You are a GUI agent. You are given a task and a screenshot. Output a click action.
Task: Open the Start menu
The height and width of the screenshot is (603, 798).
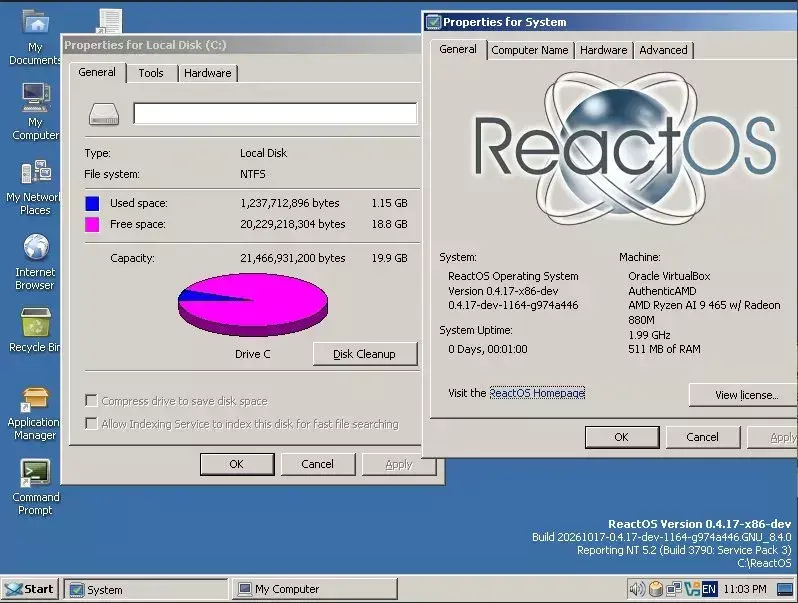point(30,589)
